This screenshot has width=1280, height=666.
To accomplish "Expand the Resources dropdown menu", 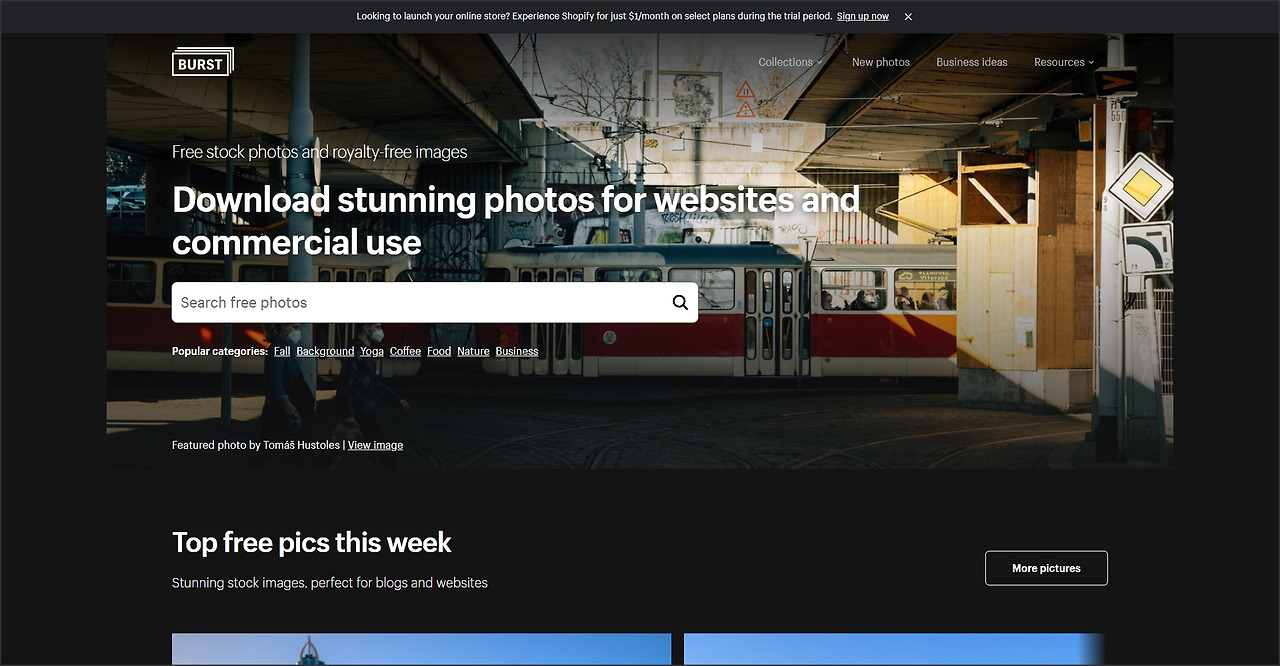I will [1064, 62].
